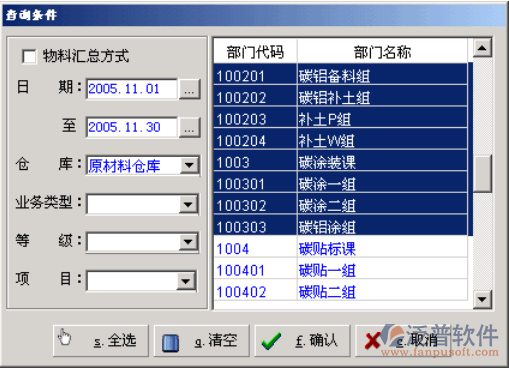509x368 pixels.
Task: Click the 部门名称 column header
Action: [382, 52]
